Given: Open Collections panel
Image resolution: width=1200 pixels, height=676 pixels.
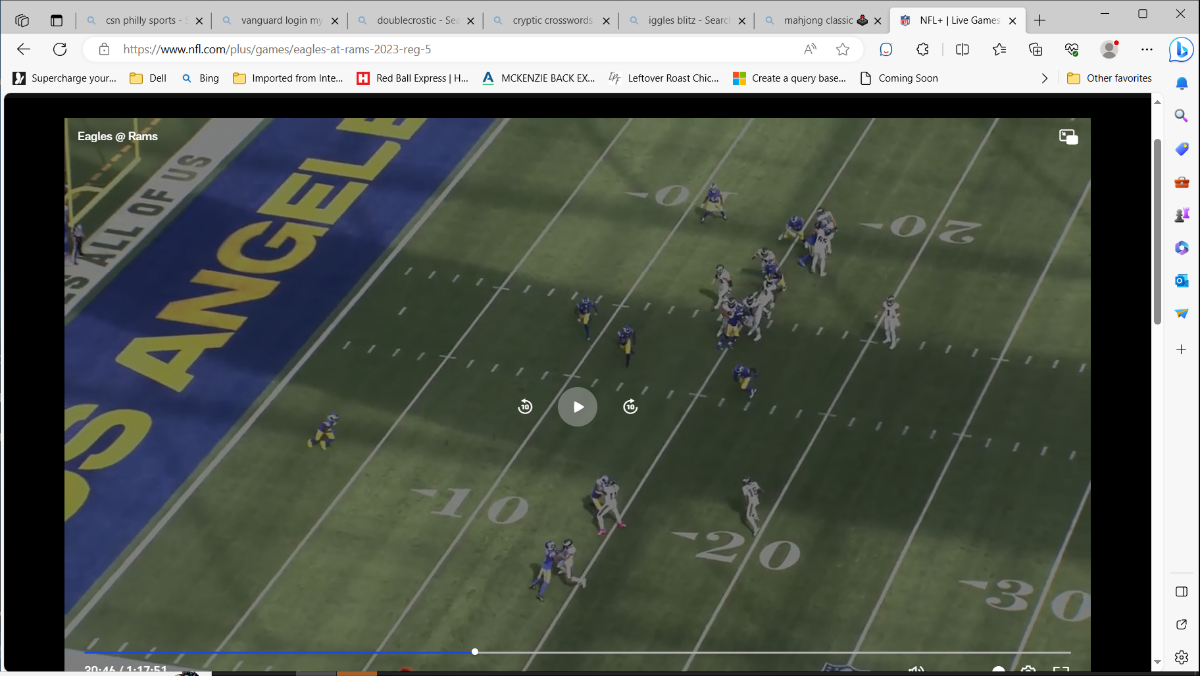Looking at the screenshot, I should 1036,49.
